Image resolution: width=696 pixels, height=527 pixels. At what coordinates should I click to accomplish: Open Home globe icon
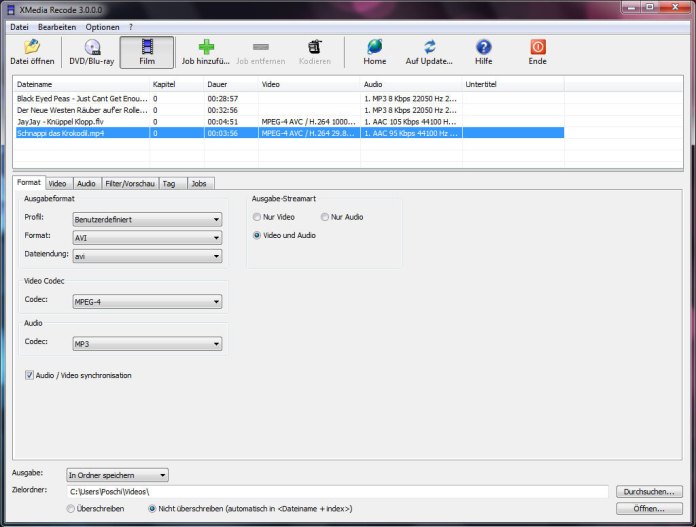(375, 47)
